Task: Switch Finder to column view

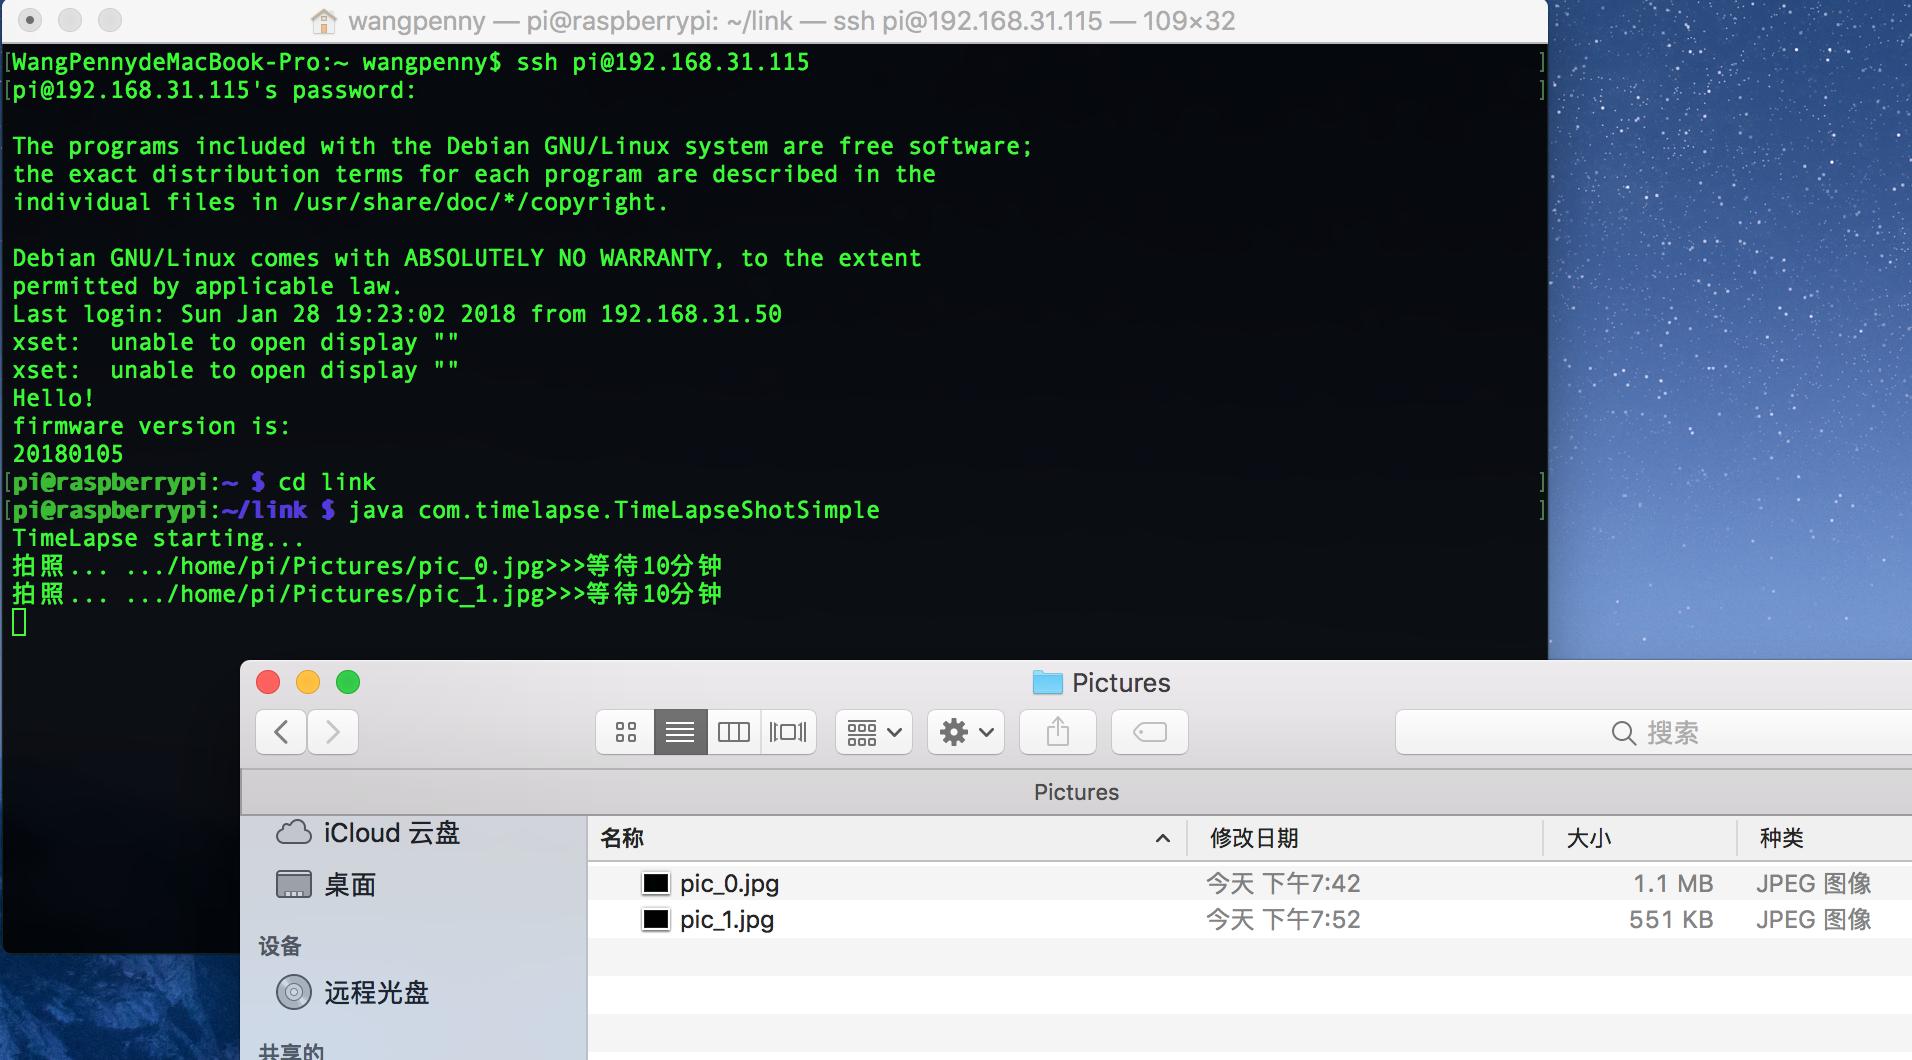Action: click(734, 733)
